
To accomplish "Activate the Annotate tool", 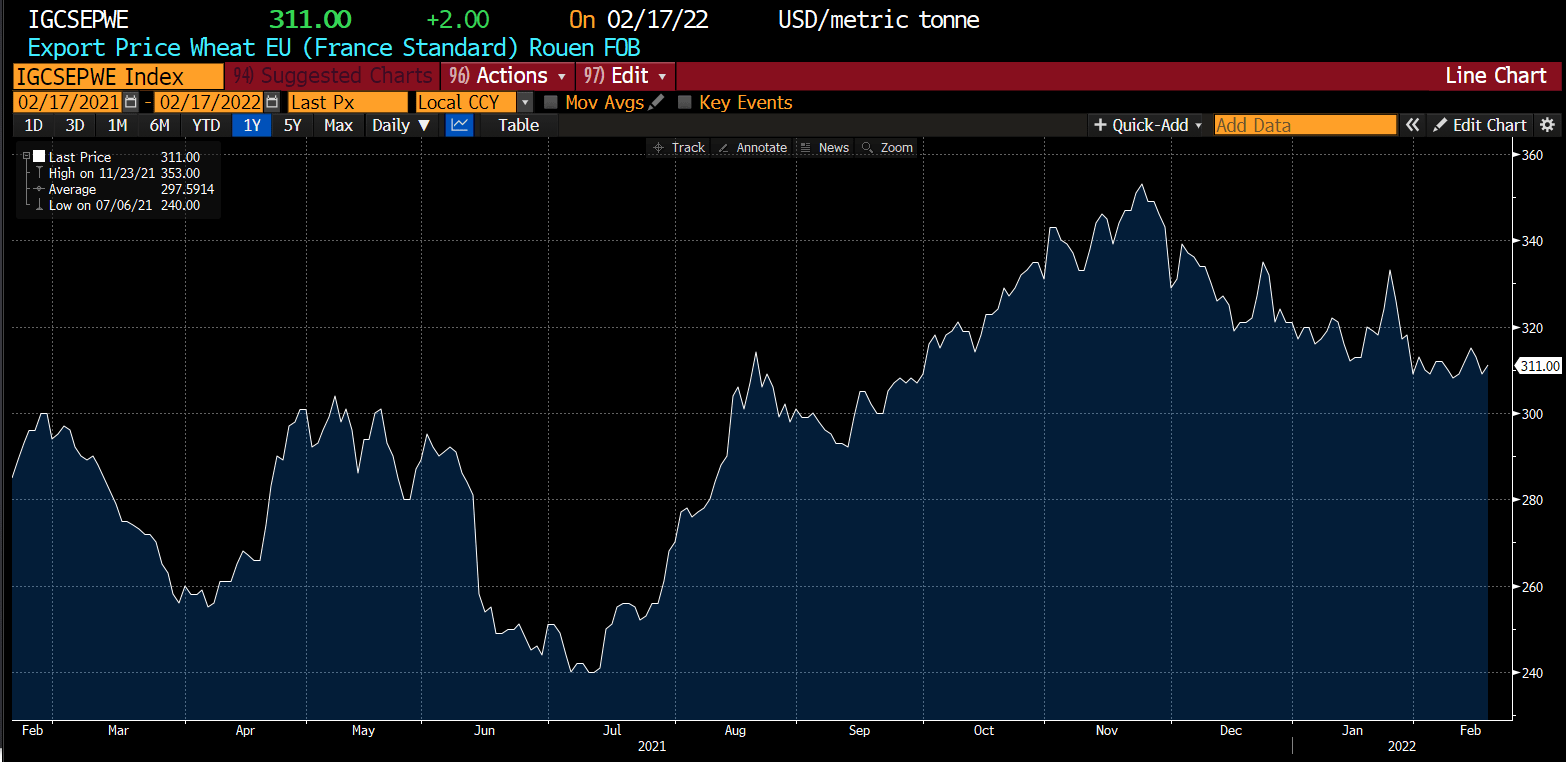I will point(753,147).
